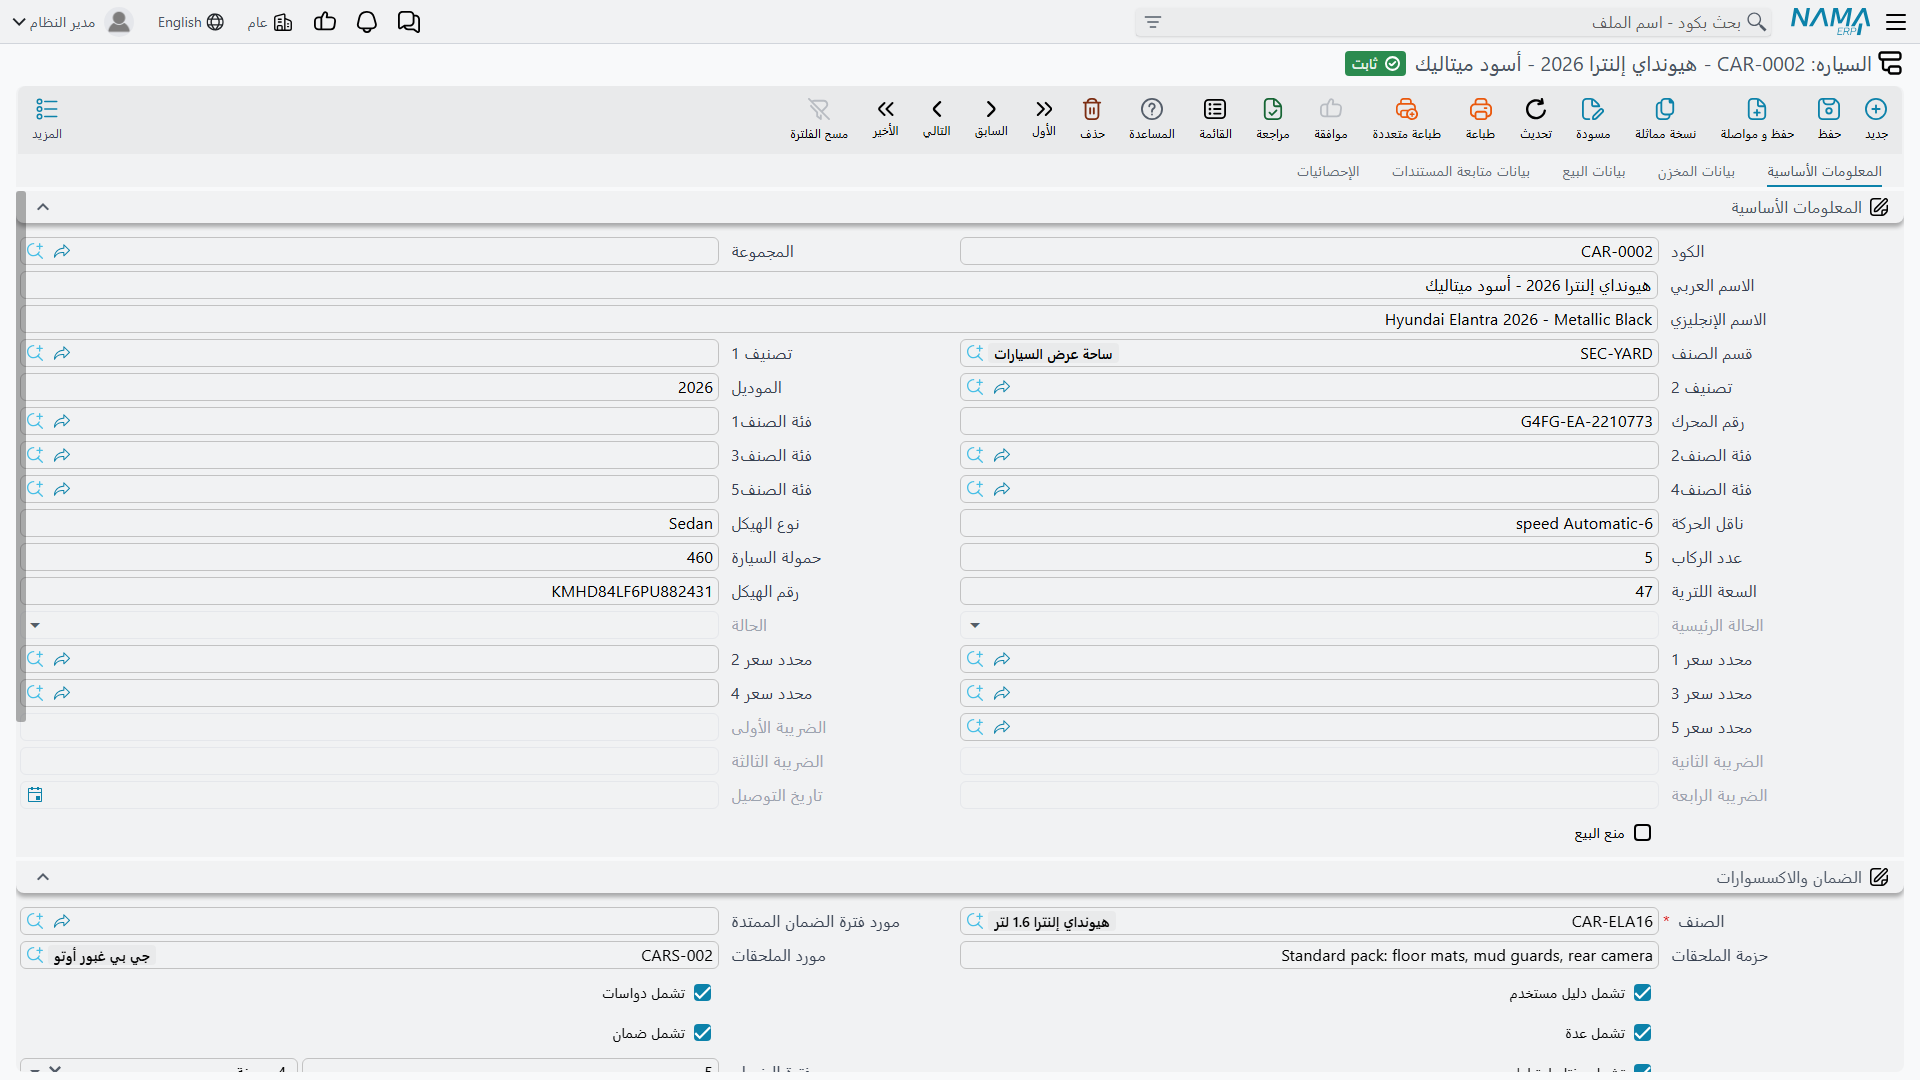
Task: Click the الاسم العربي field
Action: [x=839, y=285]
